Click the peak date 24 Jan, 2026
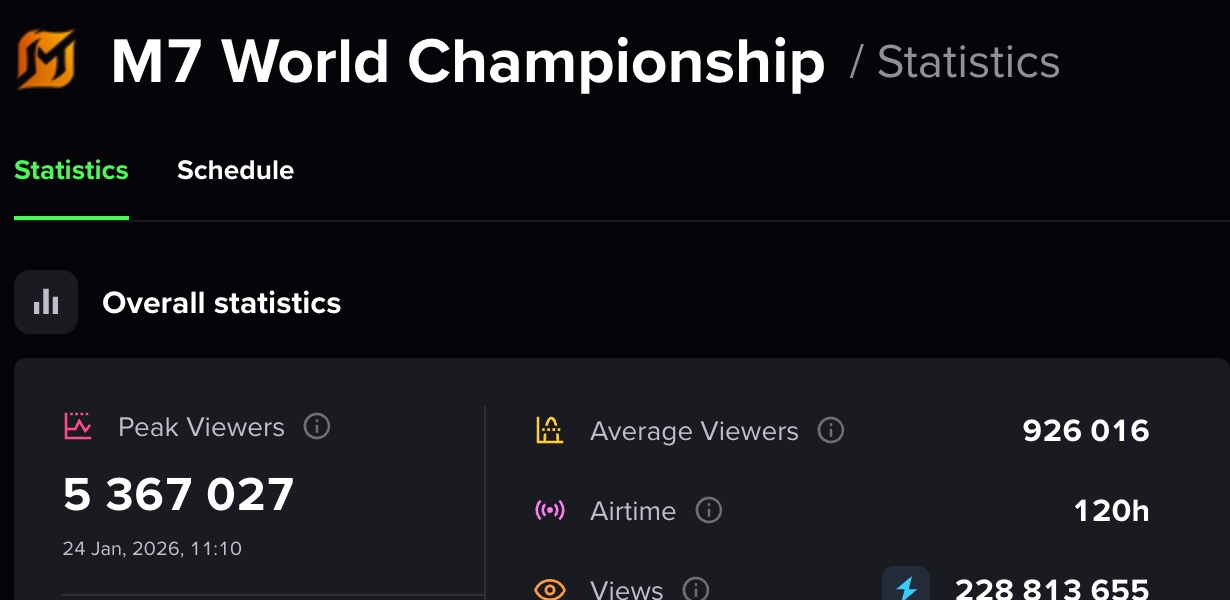1230x600 pixels. [x=152, y=549]
